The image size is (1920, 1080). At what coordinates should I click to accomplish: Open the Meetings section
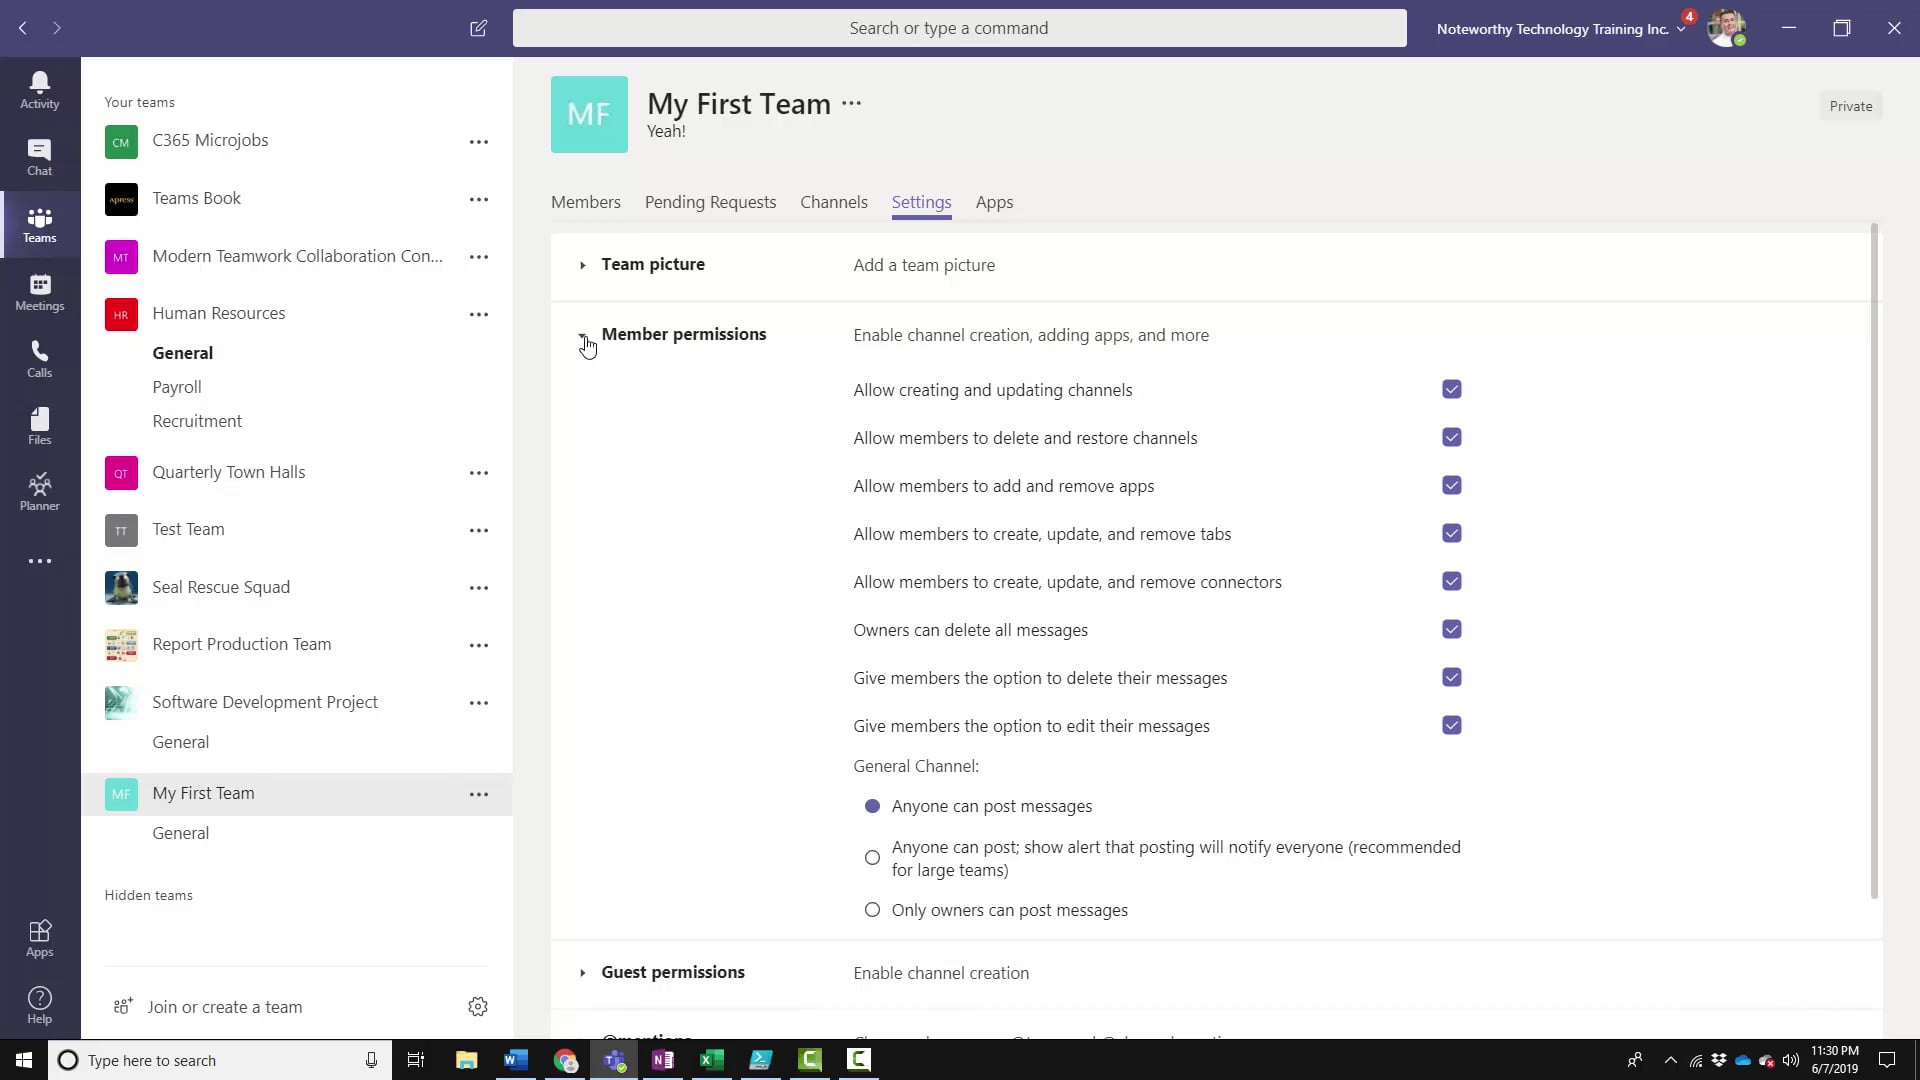39,293
